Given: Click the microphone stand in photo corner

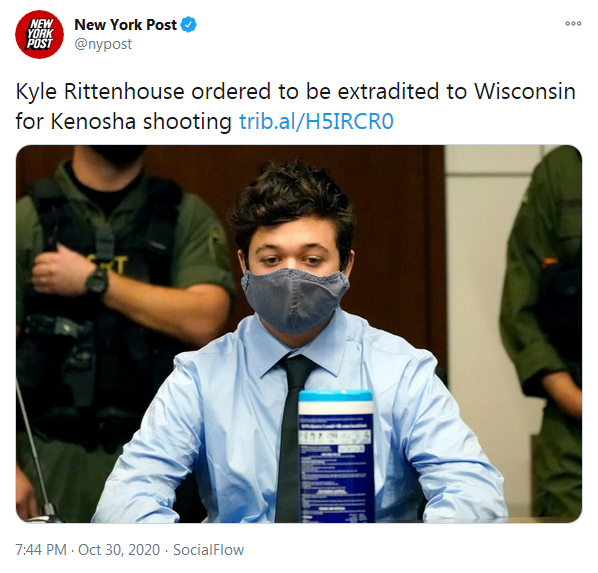Looking at the screenshot, I should click(35, 452).
